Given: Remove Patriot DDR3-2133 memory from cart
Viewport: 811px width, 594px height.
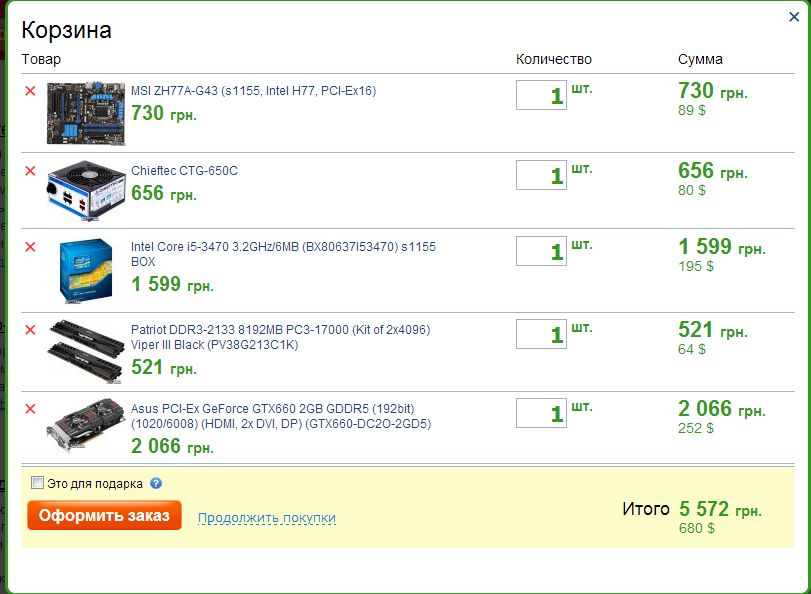Looking at the screenshot, I should click(x=30, y=330).
